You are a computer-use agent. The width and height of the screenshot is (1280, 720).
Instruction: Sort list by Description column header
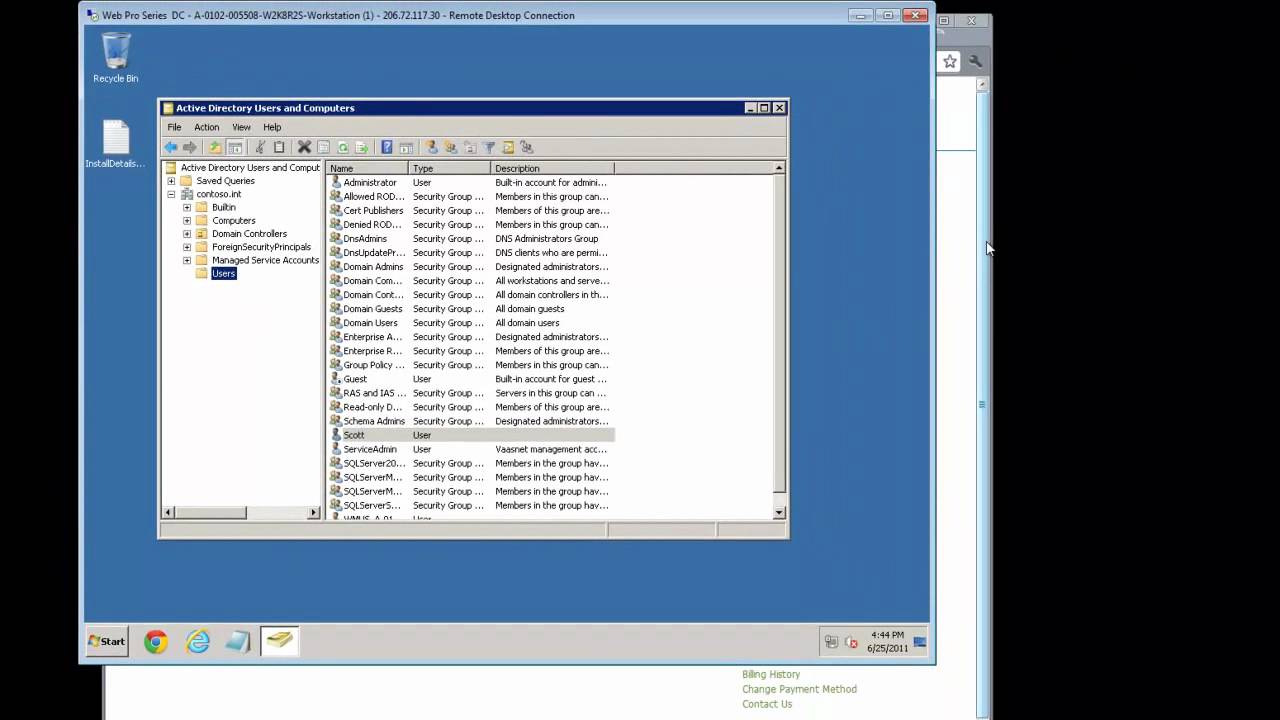pyautogui.click(x=552, y=168)
